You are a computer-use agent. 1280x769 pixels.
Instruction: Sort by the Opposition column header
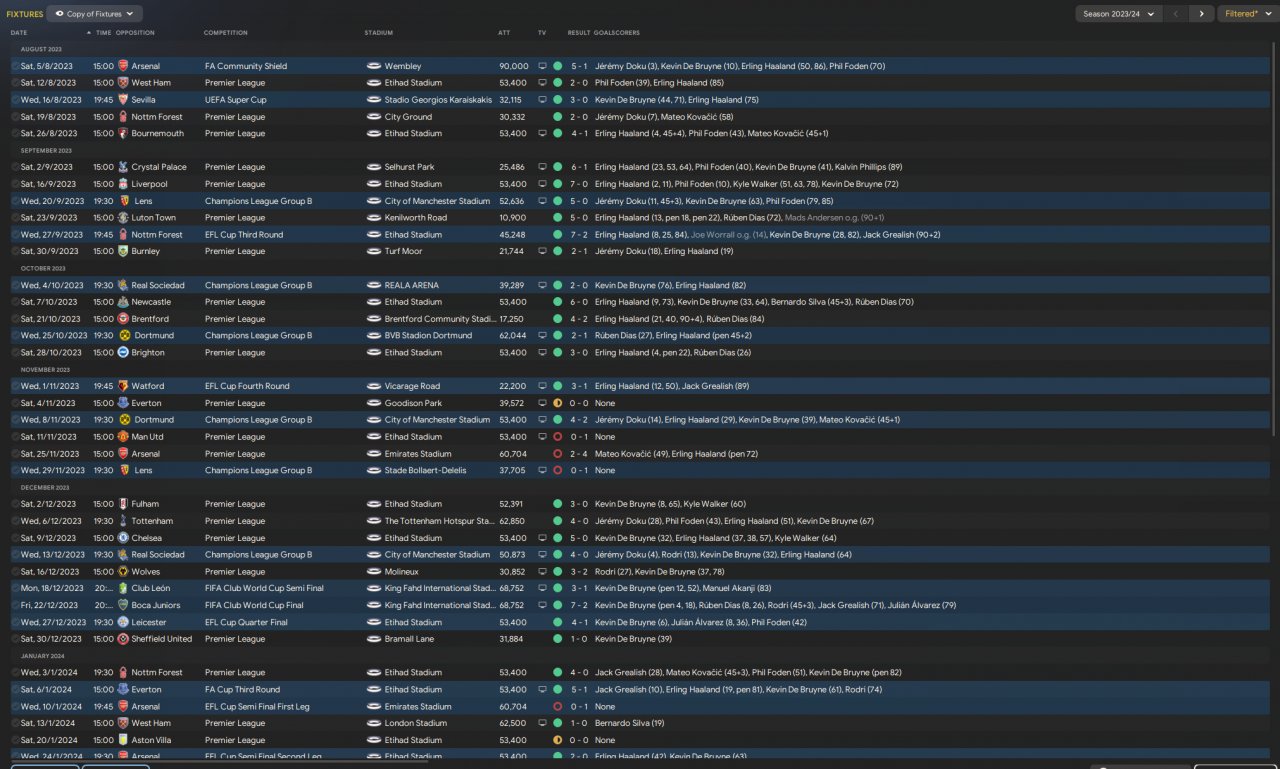pyautogui.click(x=135, y=33)
